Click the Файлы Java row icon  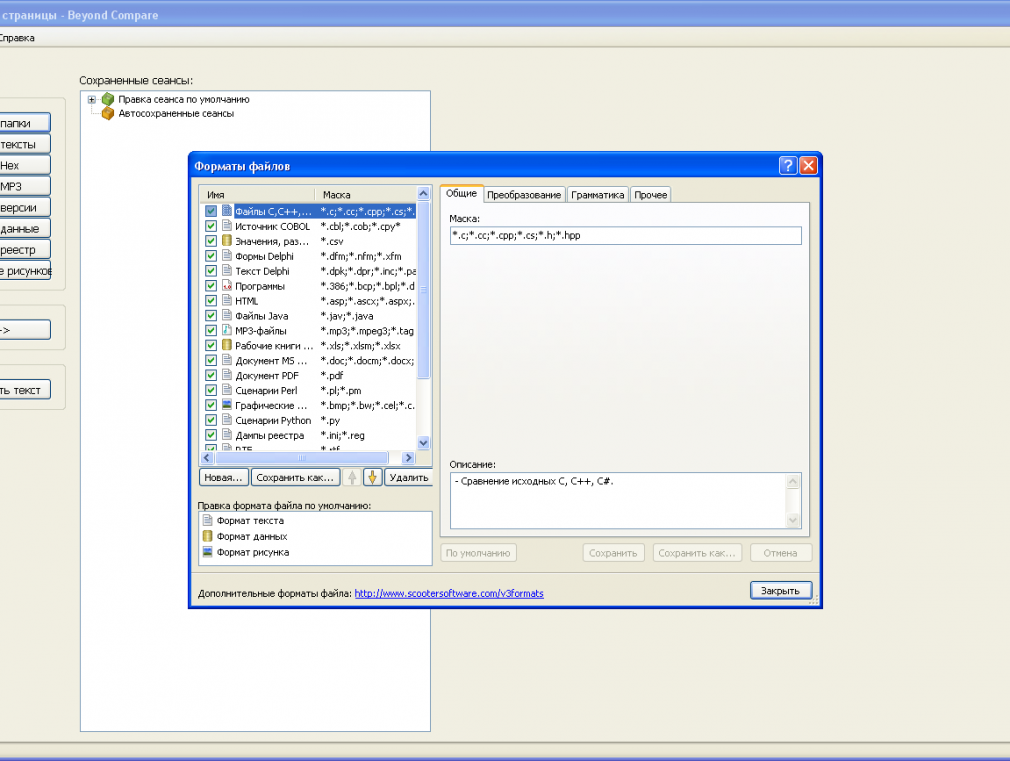(x=227, y=315)
